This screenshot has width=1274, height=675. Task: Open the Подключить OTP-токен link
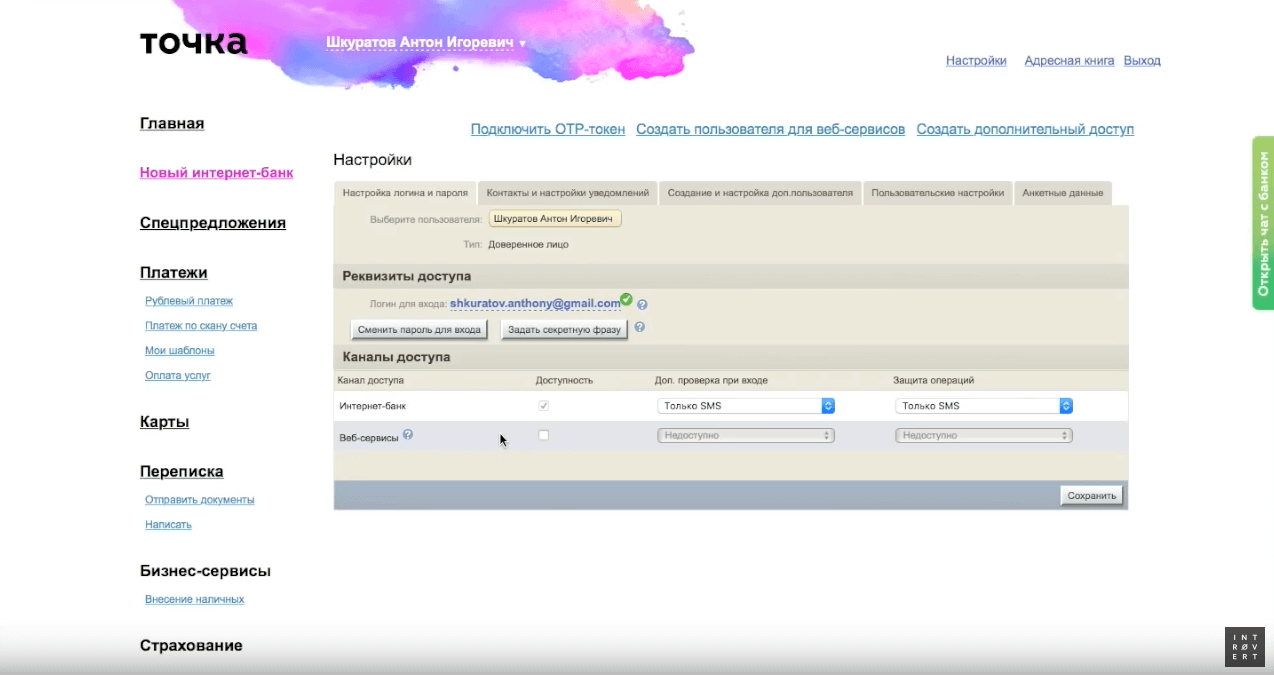tap(547, 130)
